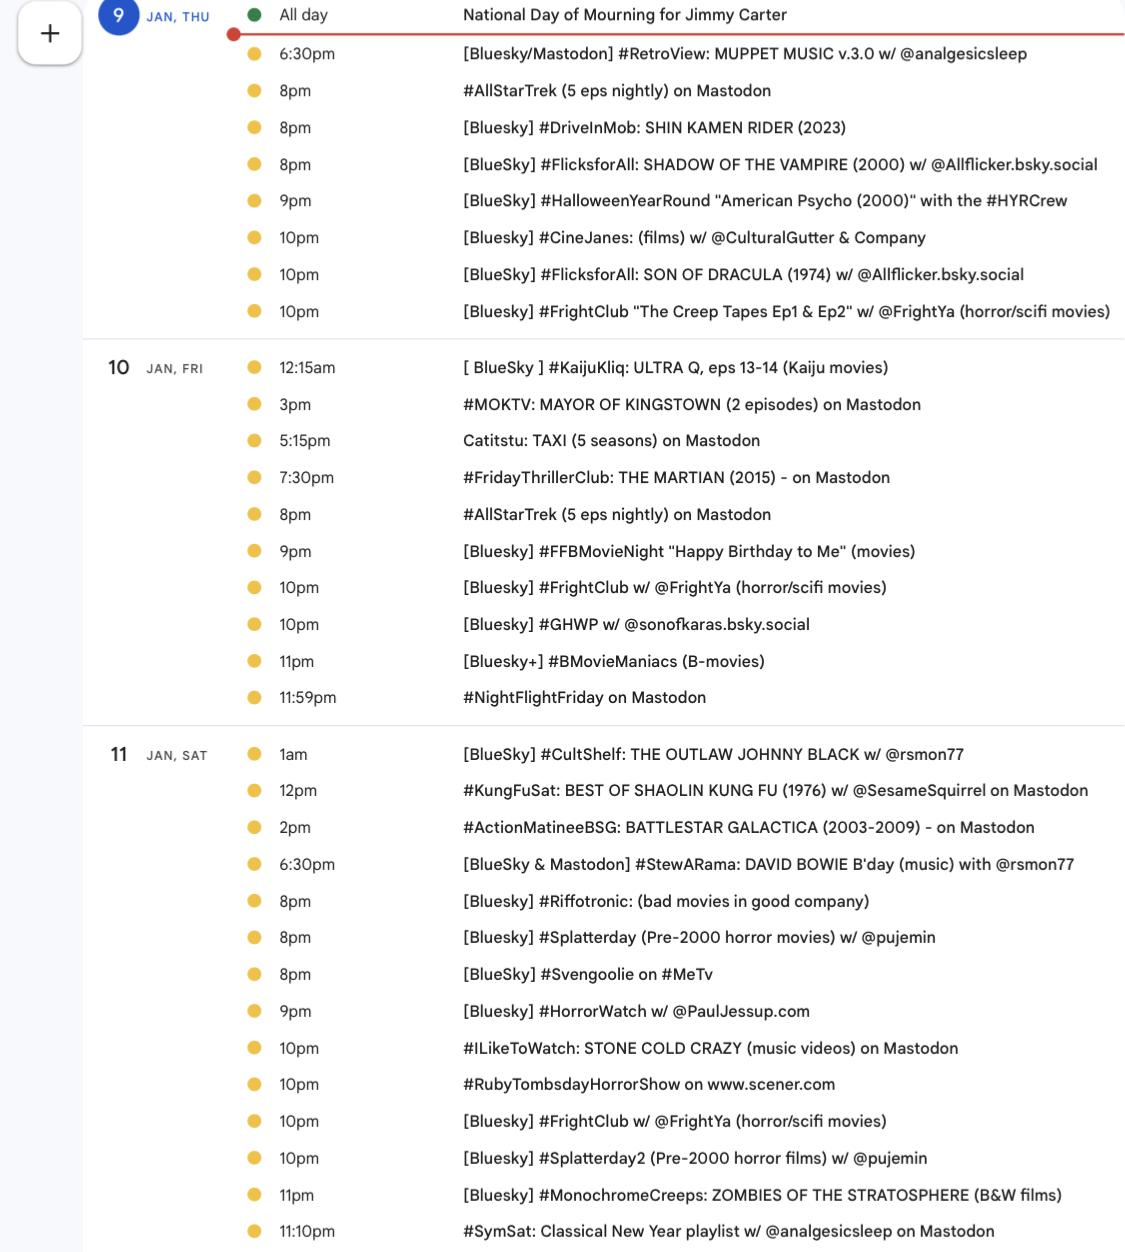Open #RubyTombsdayHorrorShow on scener.com event

tap(649, 1085)
